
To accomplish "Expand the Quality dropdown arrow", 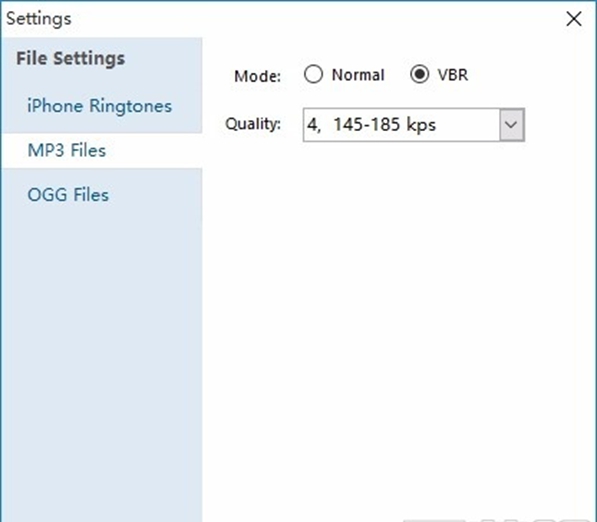I will [x=511, y=125].
